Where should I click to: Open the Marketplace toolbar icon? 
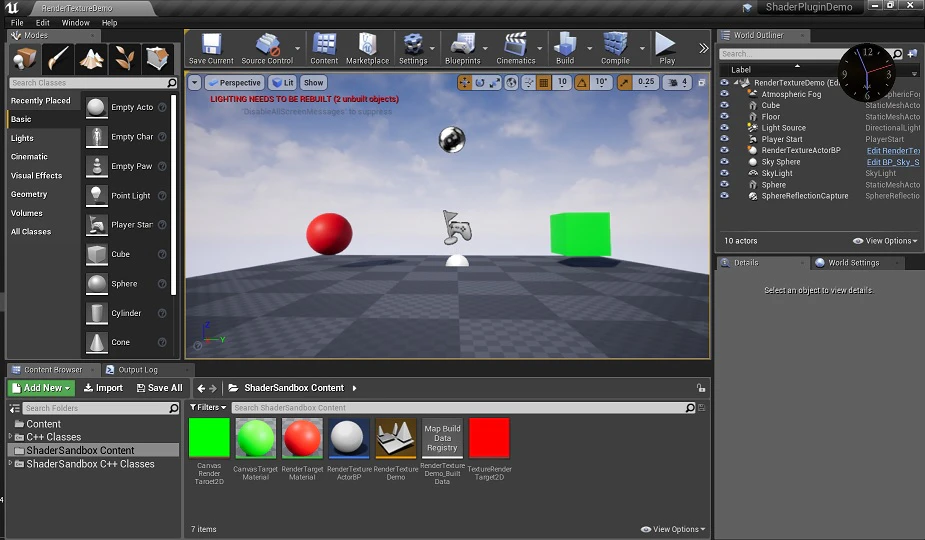(x=367, y=48)
